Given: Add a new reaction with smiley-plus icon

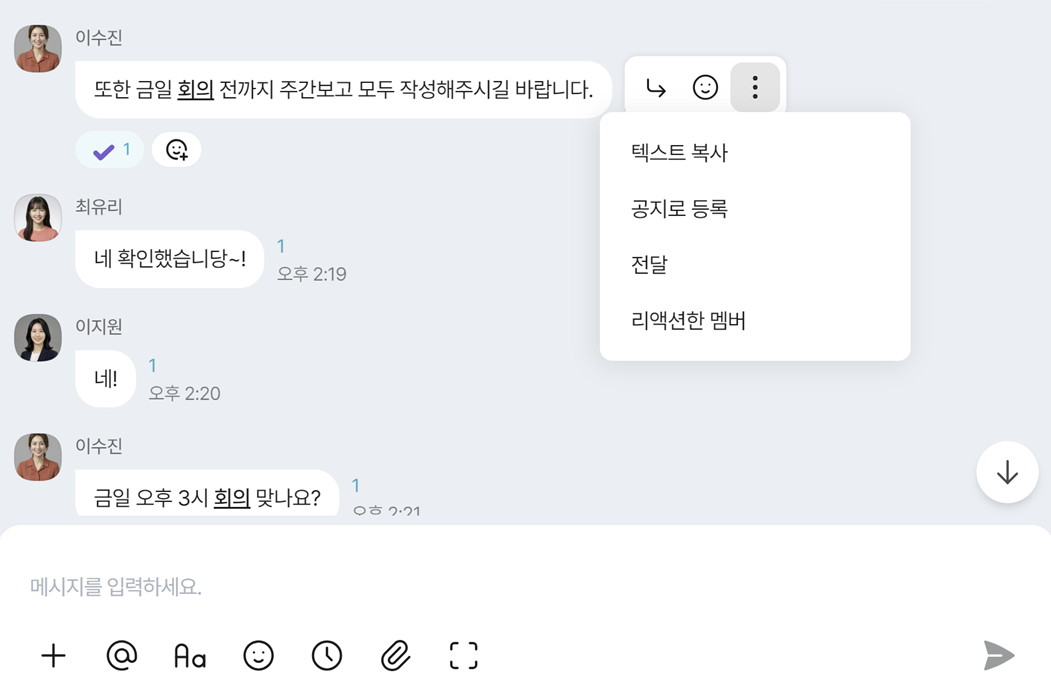Looking at the screenshot, I should pos(176,150).
